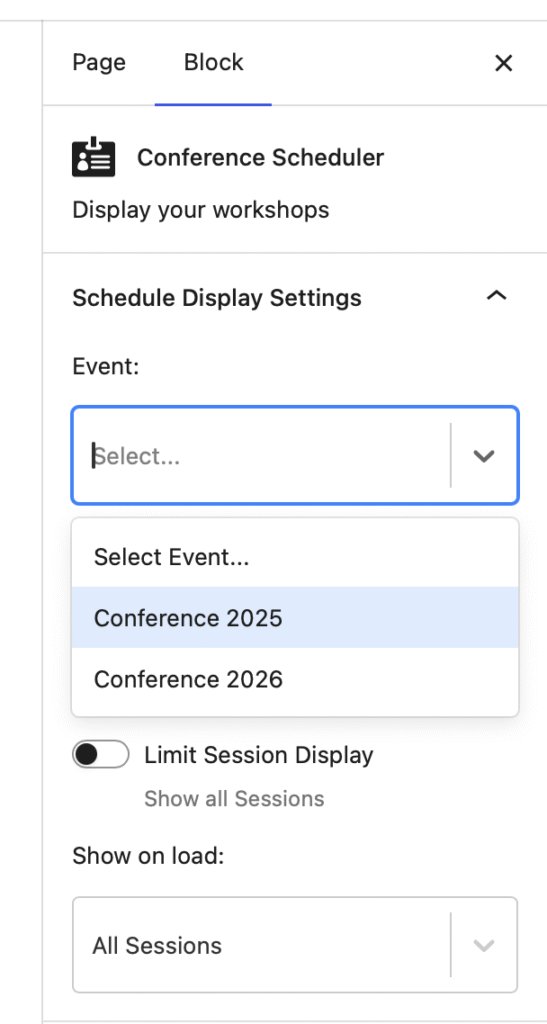Collapse Schedule Display Settings with chevron
This screenshot has width=547, height=1024.
(x=497, y=296)
